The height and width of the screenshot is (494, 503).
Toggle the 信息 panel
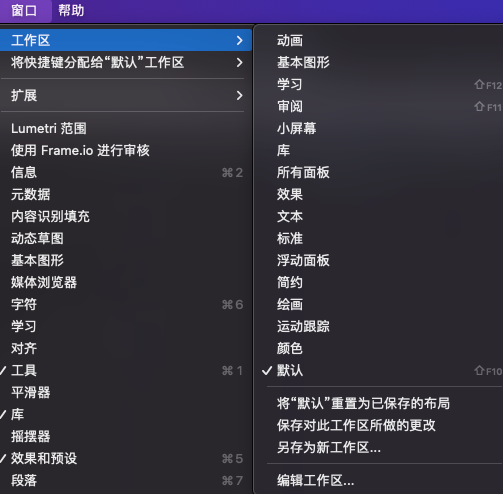[x=126, y=172]
